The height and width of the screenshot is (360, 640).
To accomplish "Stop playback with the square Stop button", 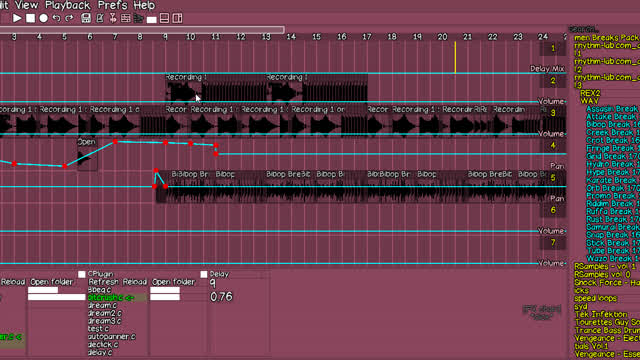I will (31, 18).
